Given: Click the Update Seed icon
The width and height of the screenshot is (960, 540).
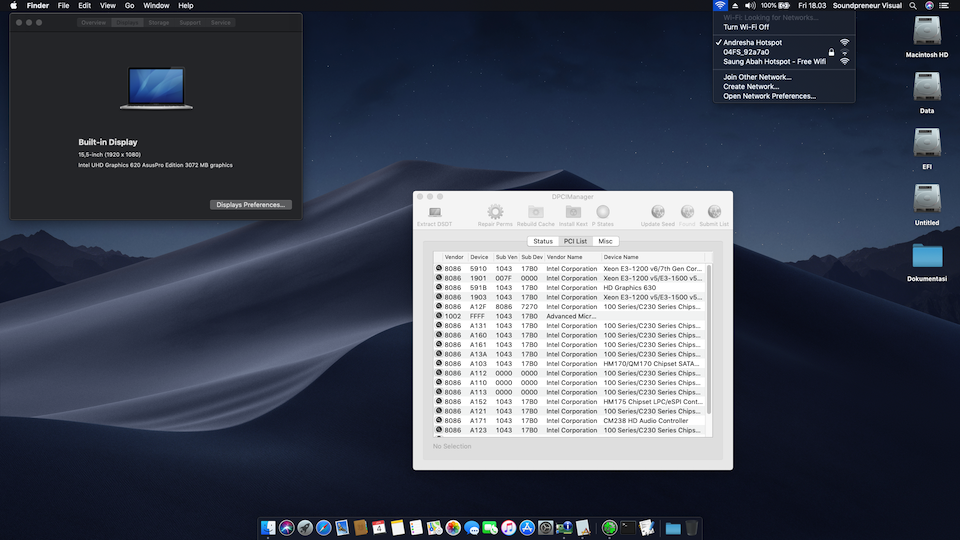Looking at the screenshot, I should point(657,212).
